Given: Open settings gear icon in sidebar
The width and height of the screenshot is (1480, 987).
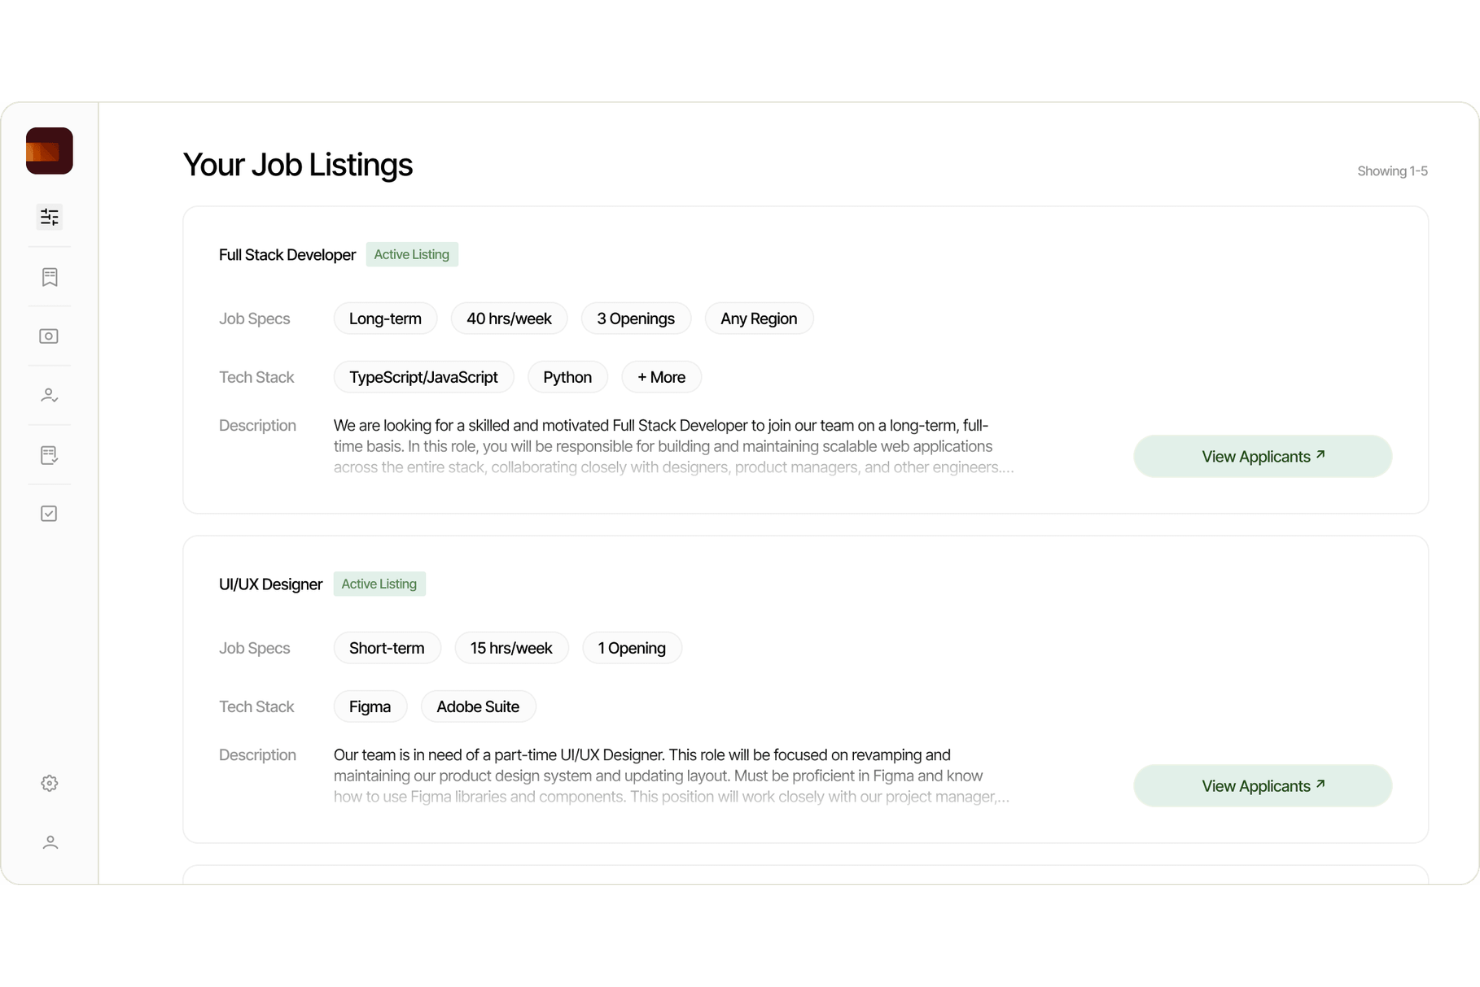Looking at the screenshot, I should tap(49, 783).
